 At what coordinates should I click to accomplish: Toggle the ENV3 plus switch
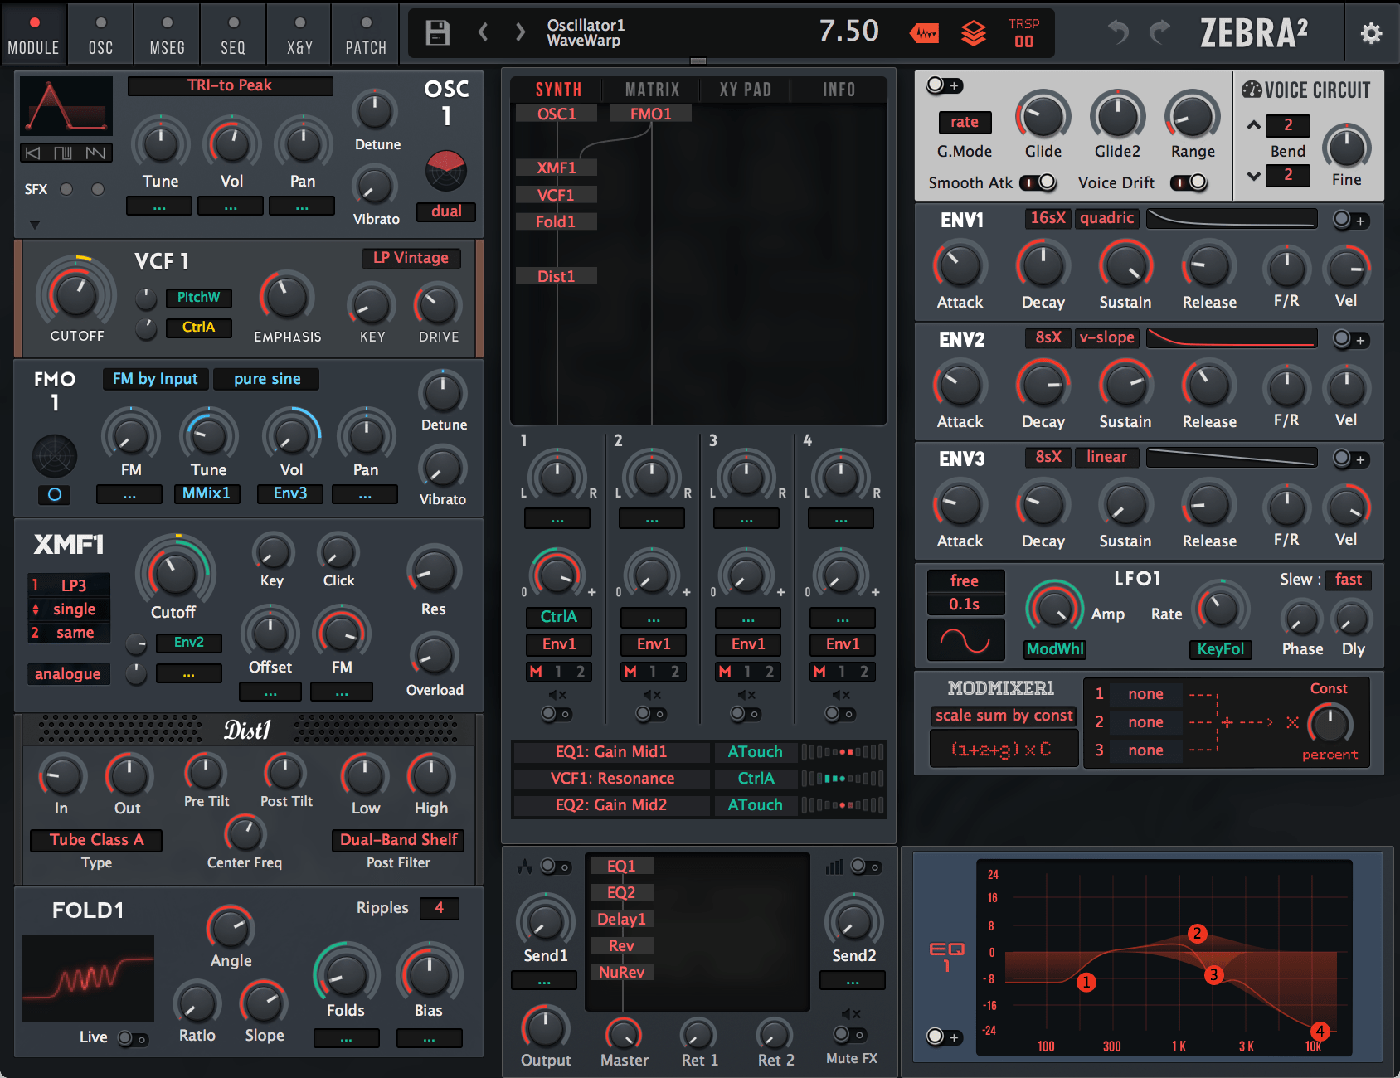[x=1350, y=459]
